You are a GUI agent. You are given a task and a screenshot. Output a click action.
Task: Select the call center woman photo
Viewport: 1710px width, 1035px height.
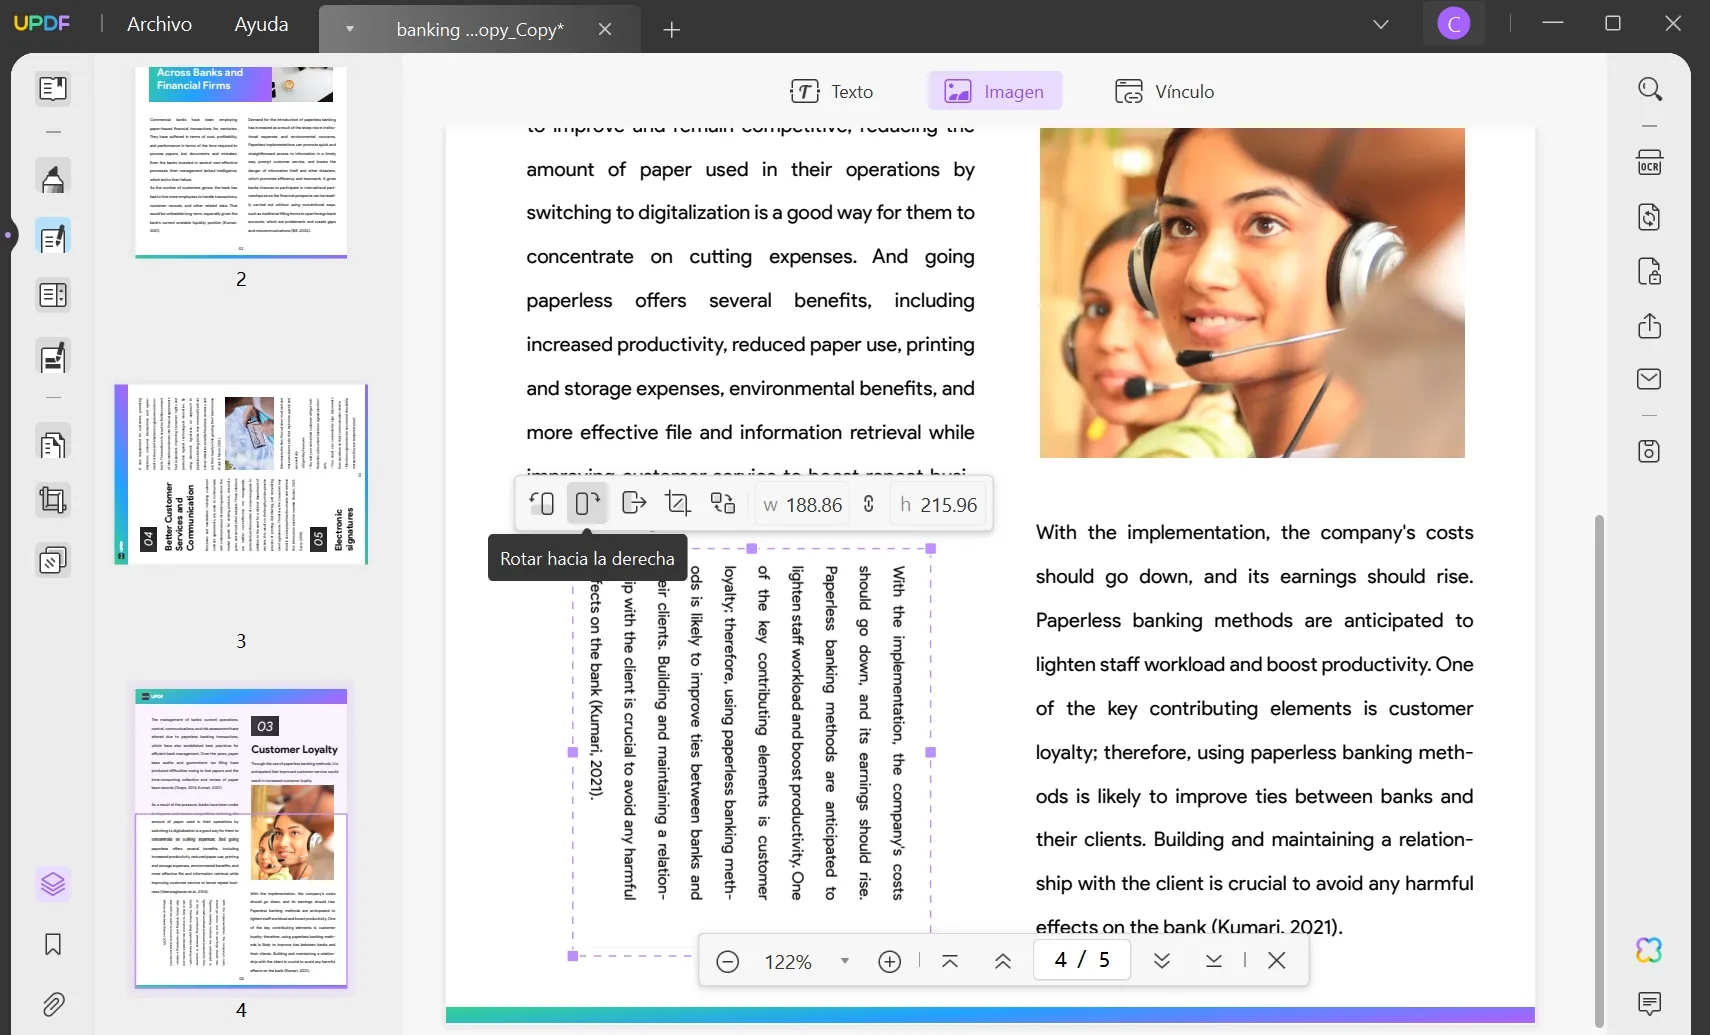[x=1252, y=292]
